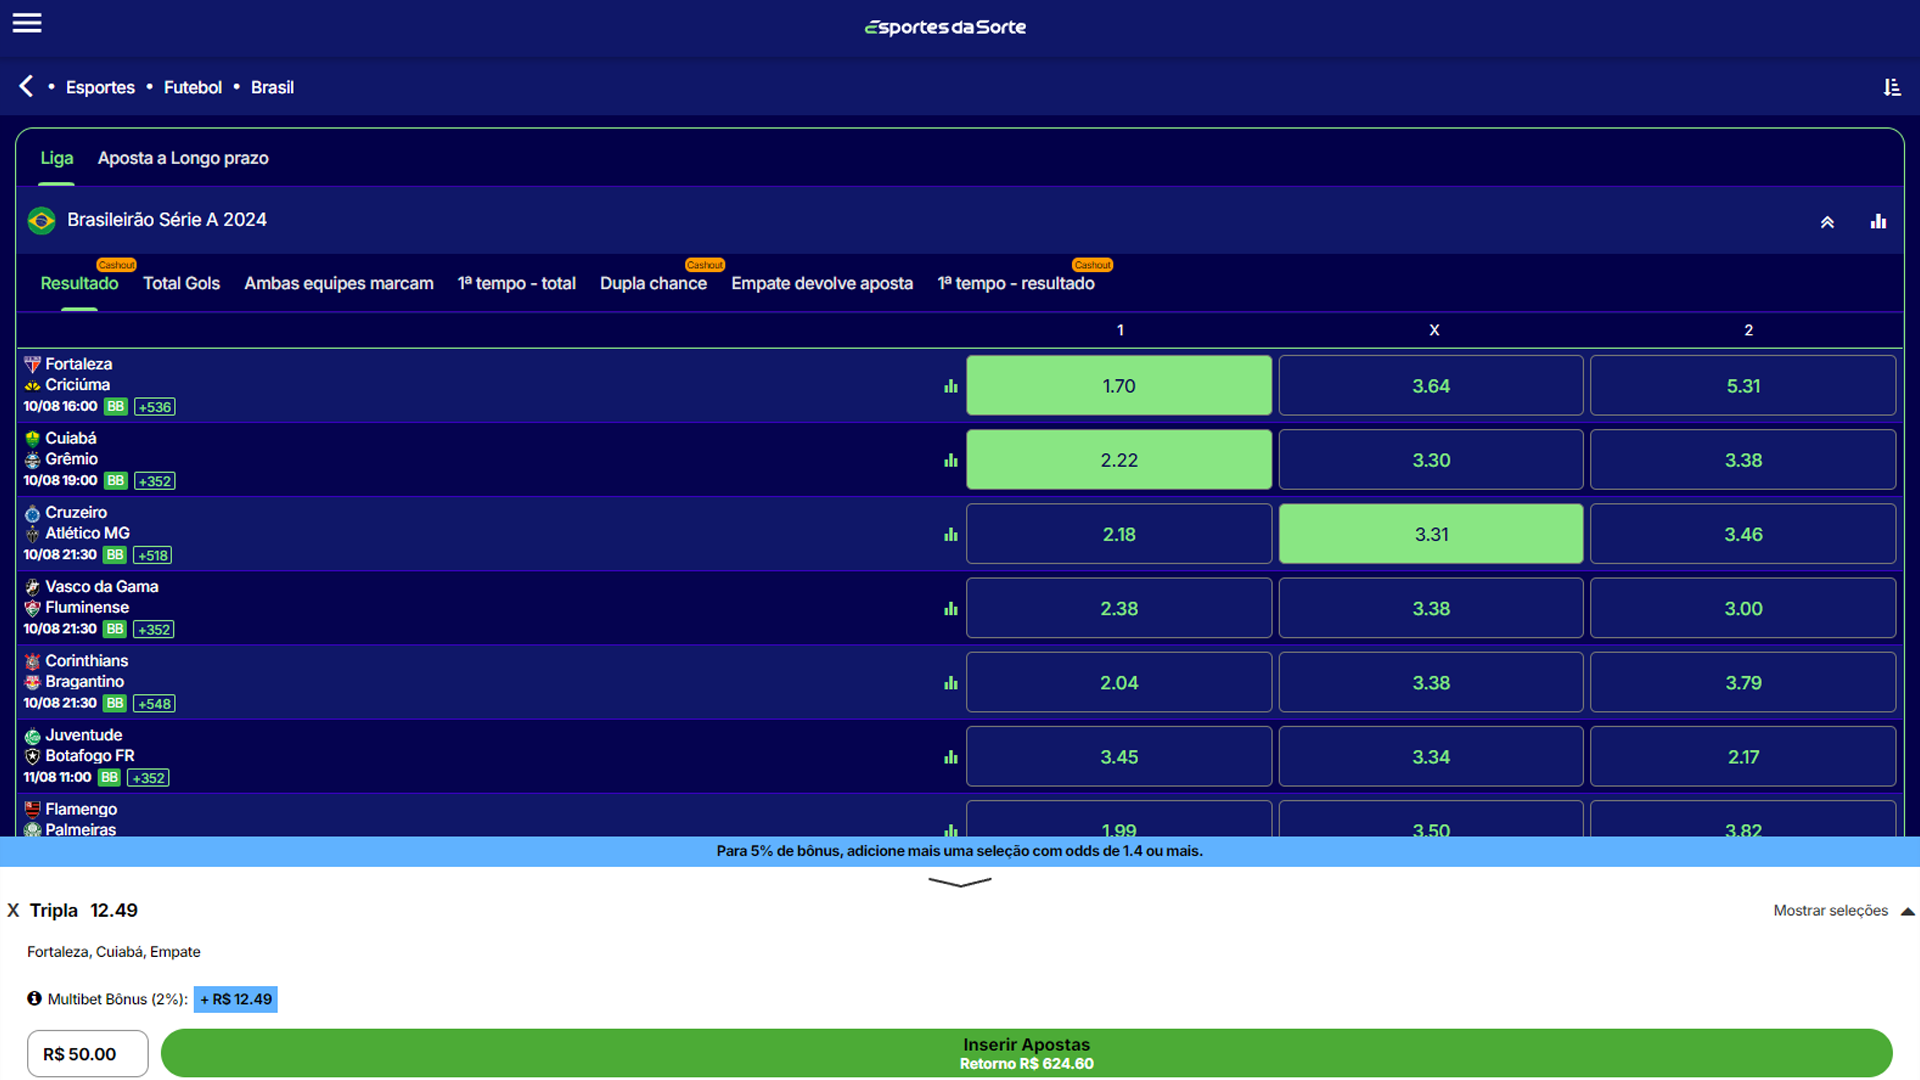This screenshot has width=1920, height=1080.
Task: Click the Multibet Bônus info icon
Action: (x=34, y=998)
